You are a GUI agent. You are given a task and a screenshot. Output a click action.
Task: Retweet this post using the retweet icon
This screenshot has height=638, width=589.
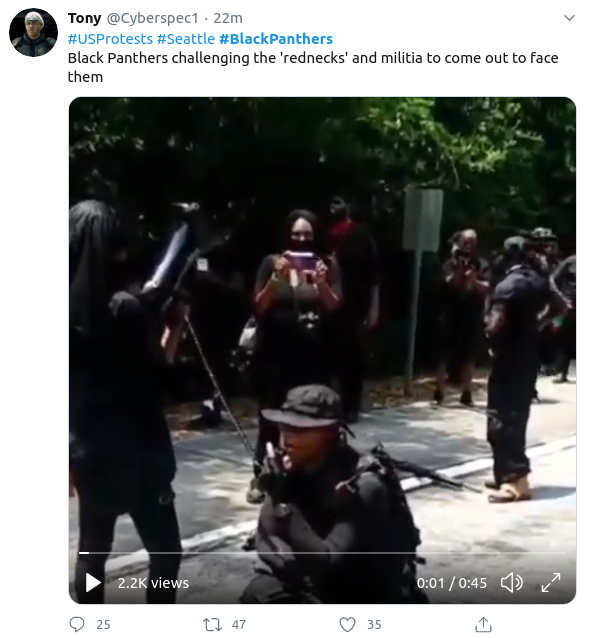pos(212,624)
